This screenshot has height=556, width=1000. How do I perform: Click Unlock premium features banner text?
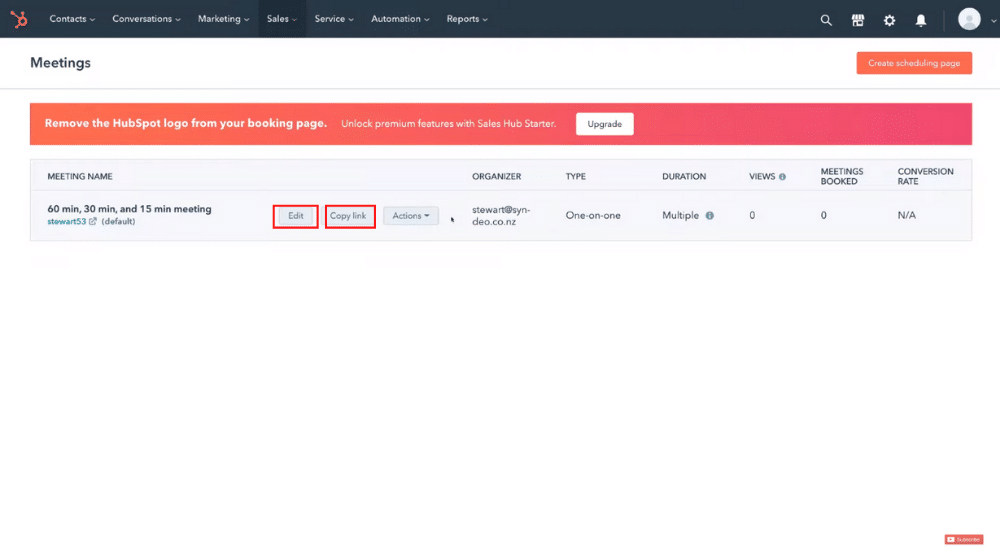(x=448, y=124)
